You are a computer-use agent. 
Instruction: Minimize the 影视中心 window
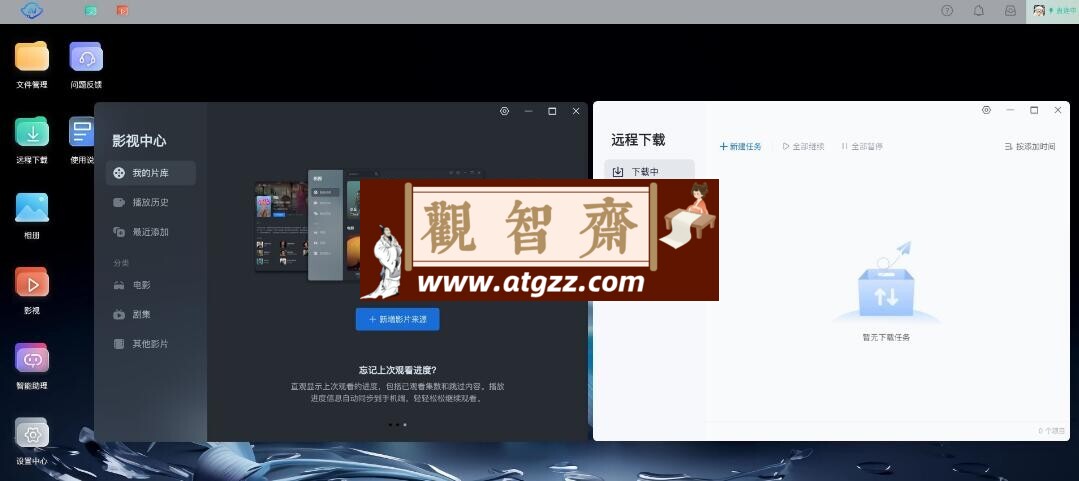528,111
